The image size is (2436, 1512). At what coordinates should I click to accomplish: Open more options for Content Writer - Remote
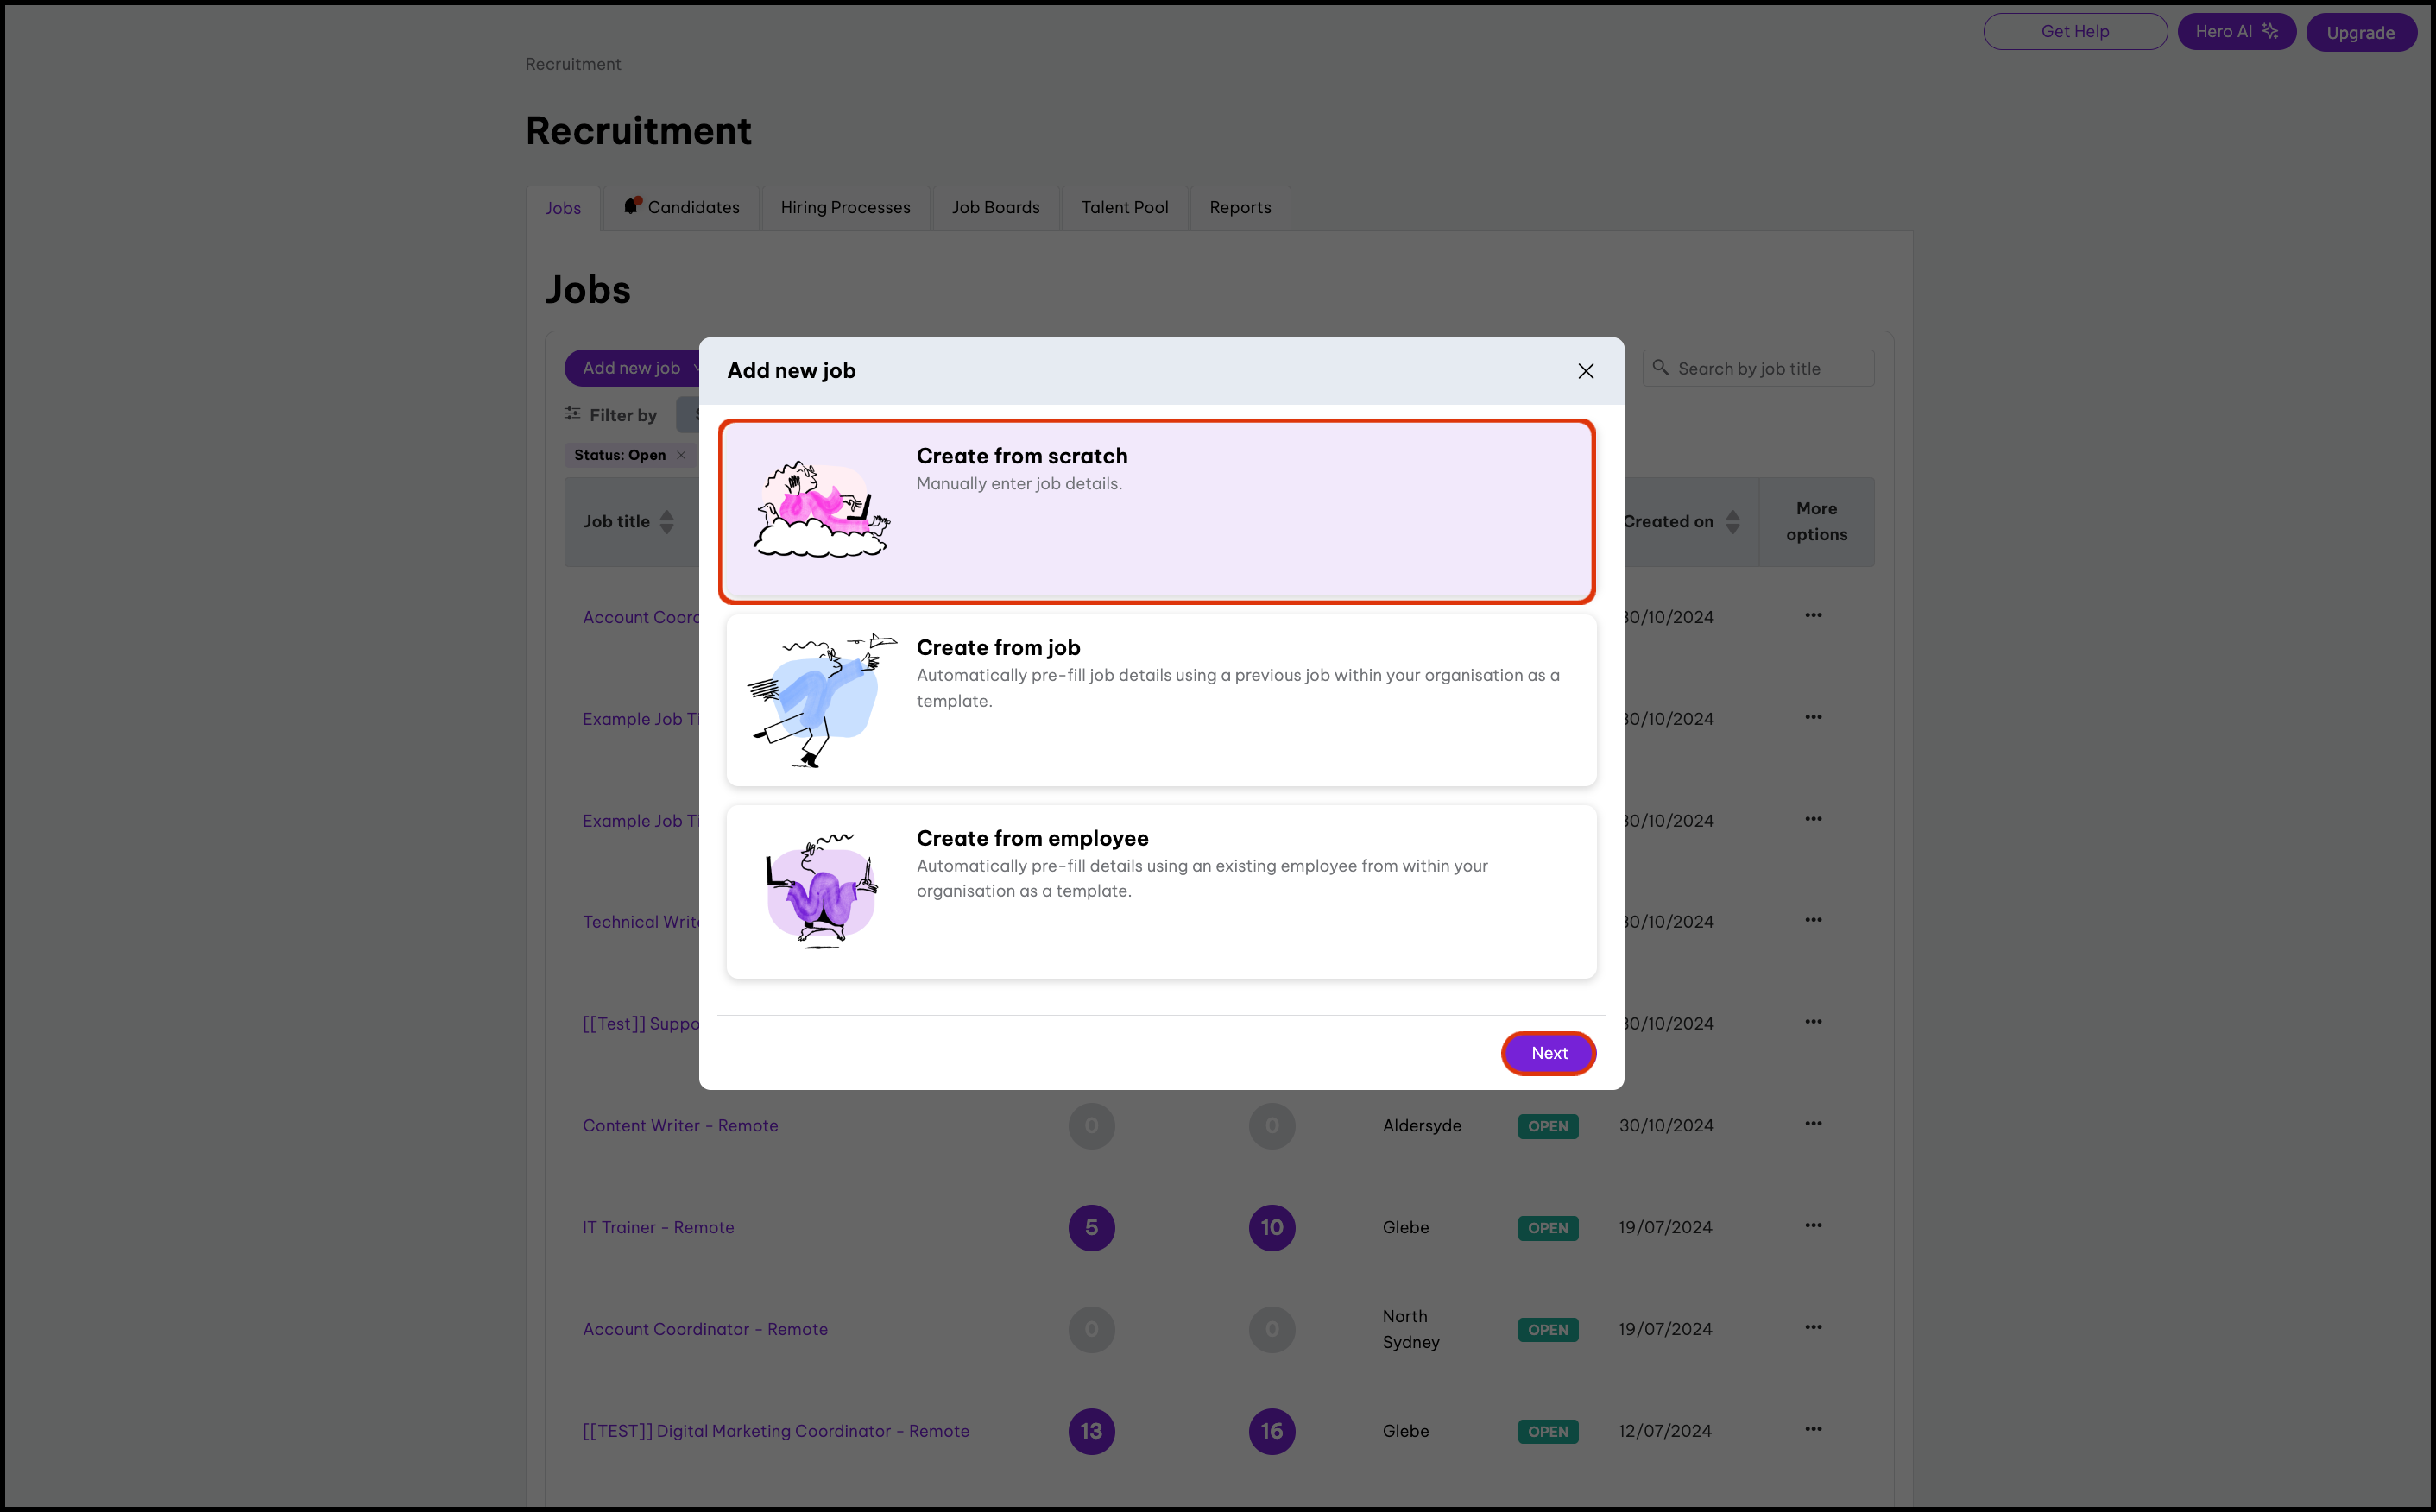(x=1813, y=1124)
